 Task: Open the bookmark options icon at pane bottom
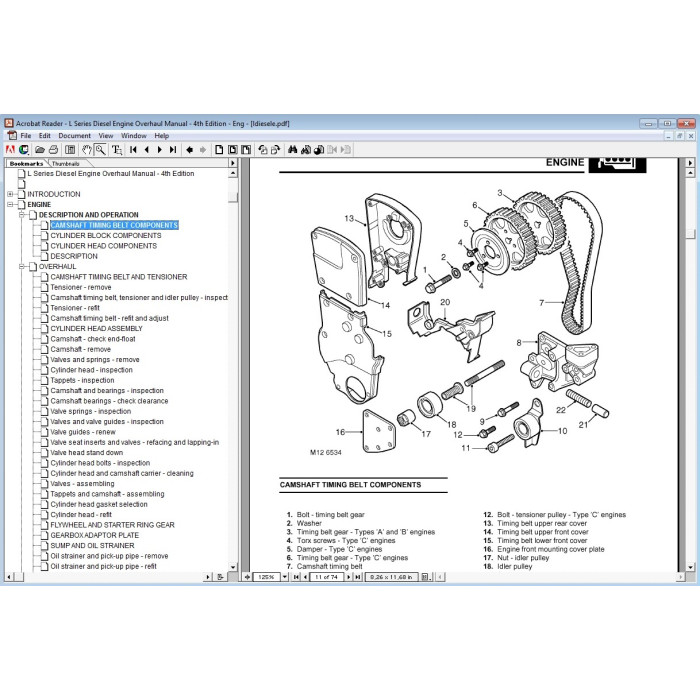pos(220,577)
